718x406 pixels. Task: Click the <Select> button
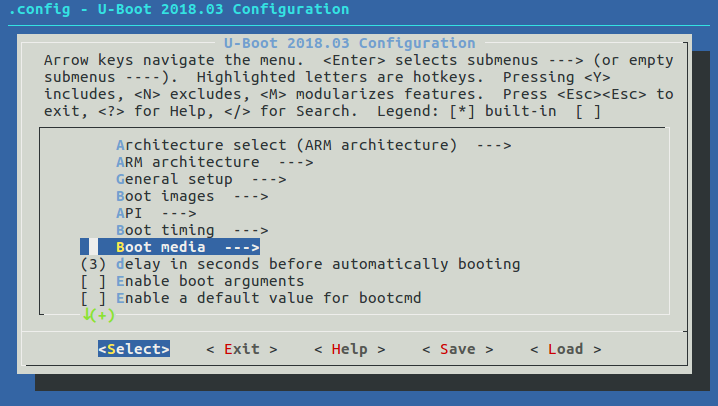pyautogui.click(x=134, y=349)
